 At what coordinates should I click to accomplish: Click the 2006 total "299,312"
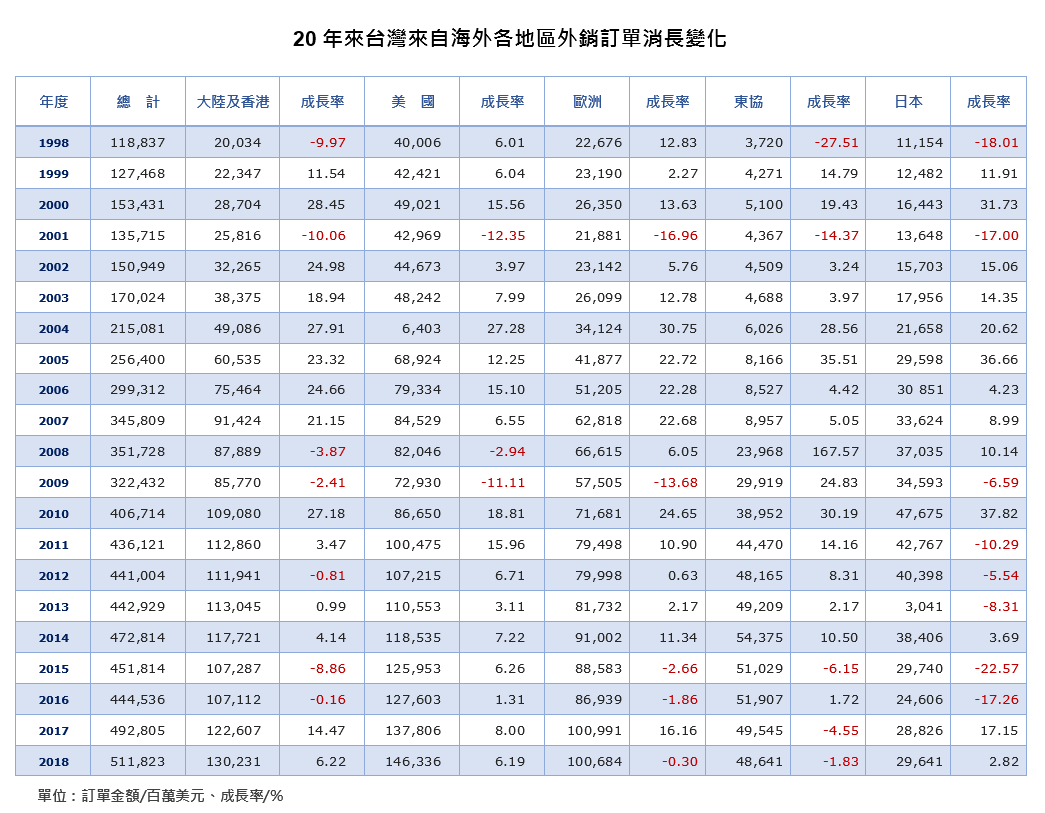137,390
